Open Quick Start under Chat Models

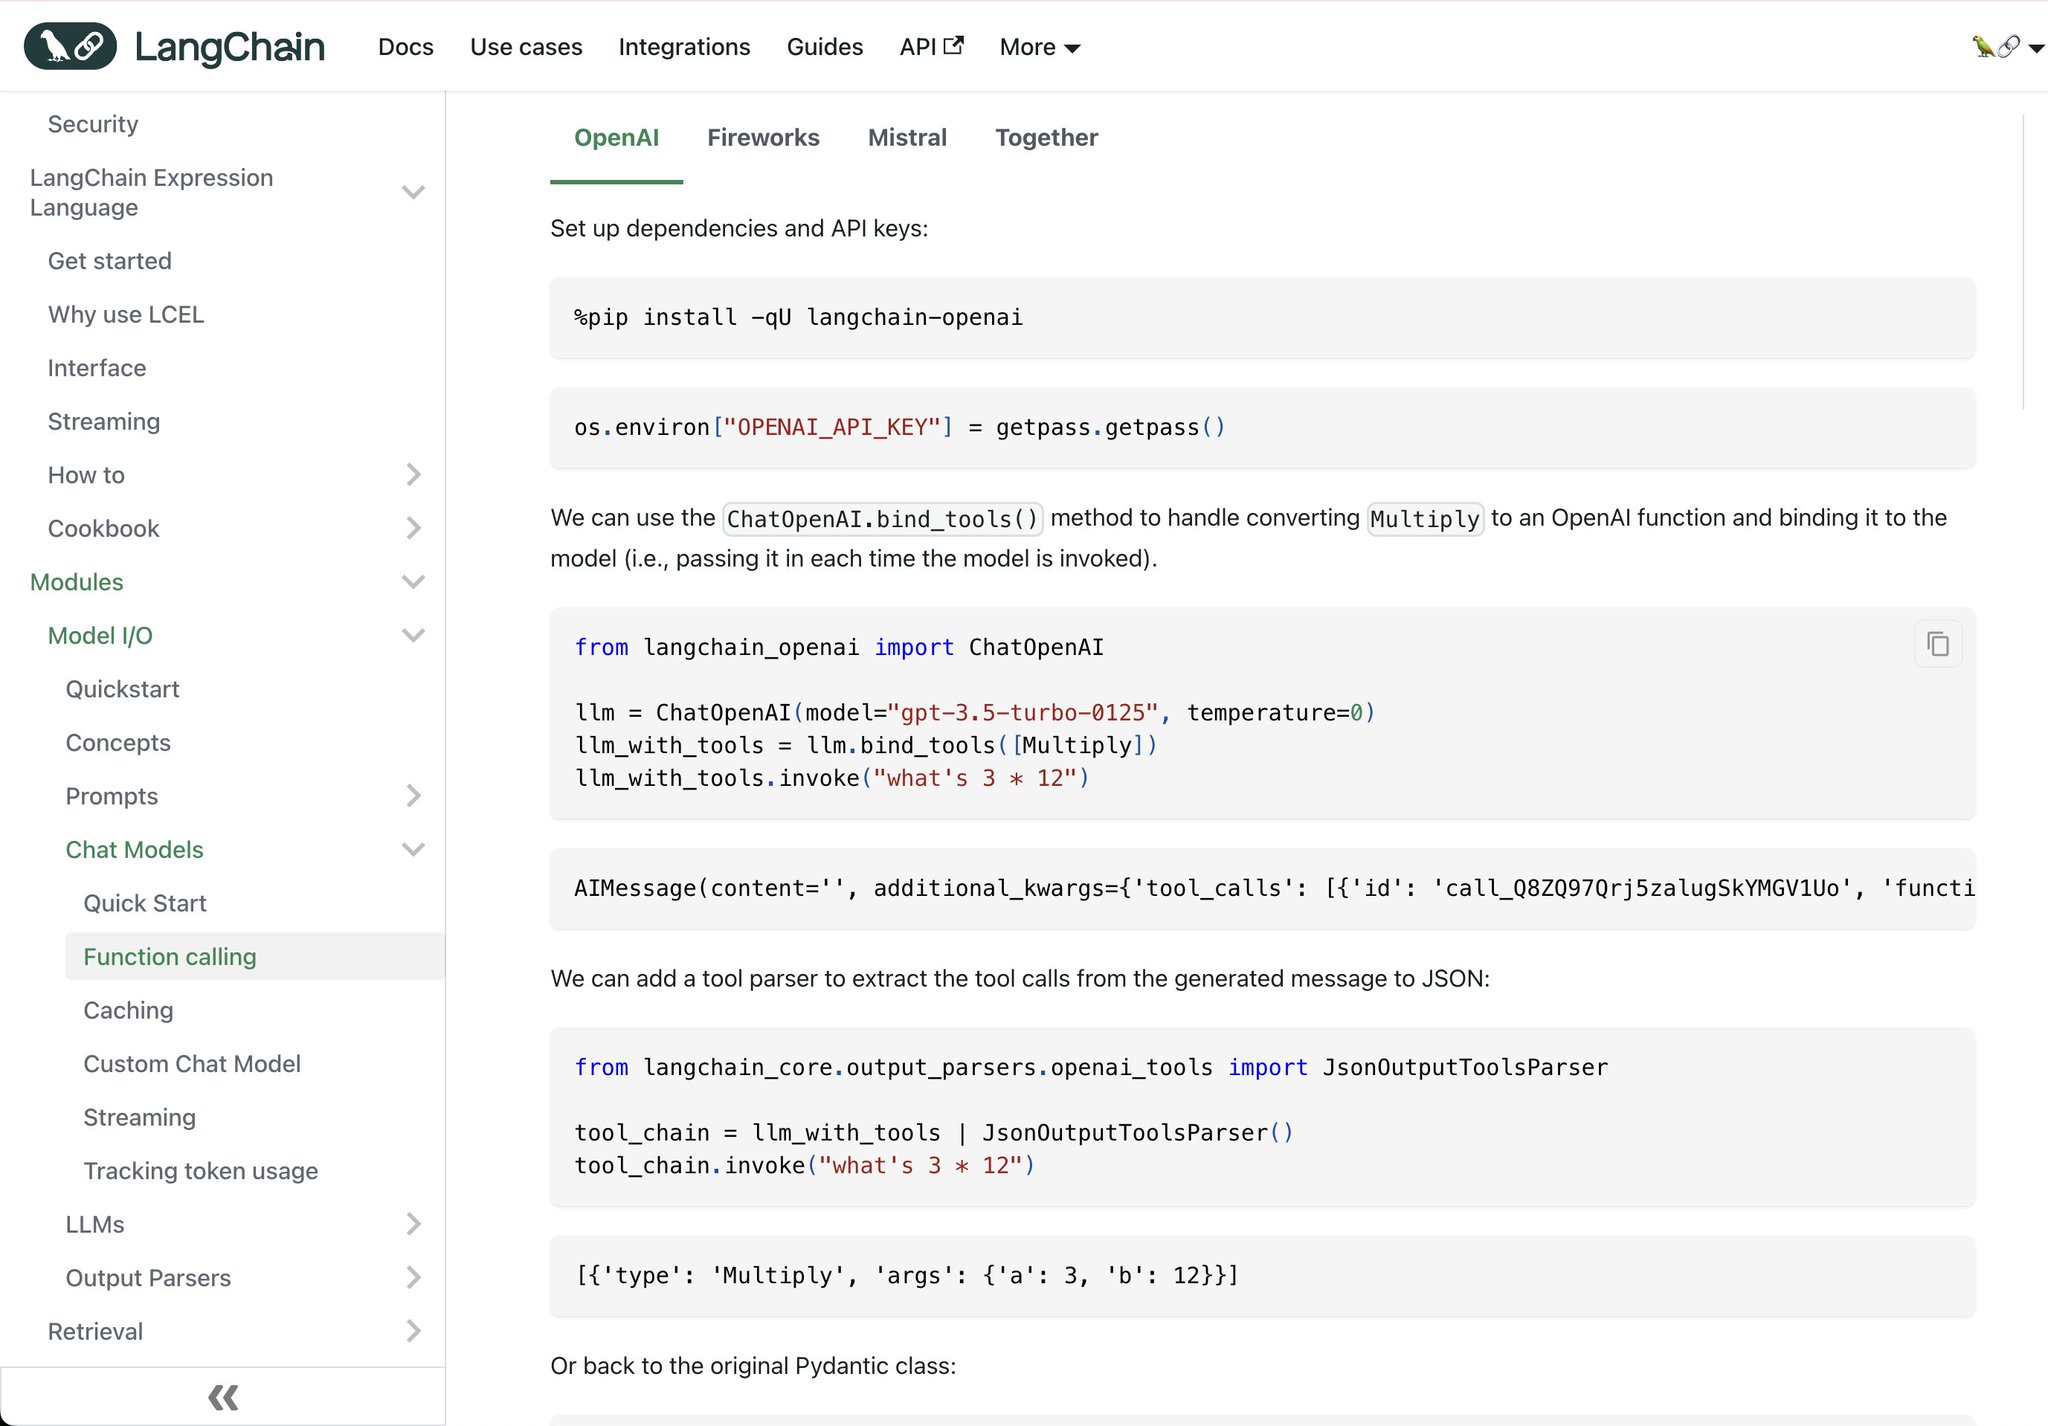145,903
